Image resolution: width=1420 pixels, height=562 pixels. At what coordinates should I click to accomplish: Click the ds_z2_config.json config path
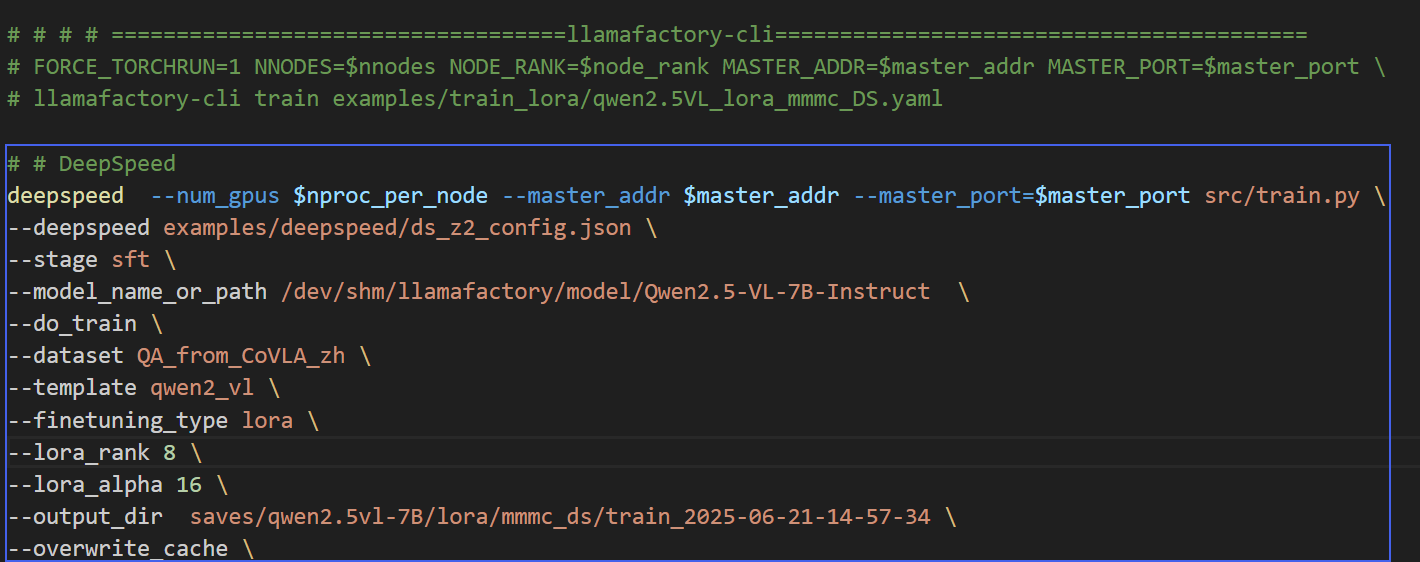coord(397,228)
